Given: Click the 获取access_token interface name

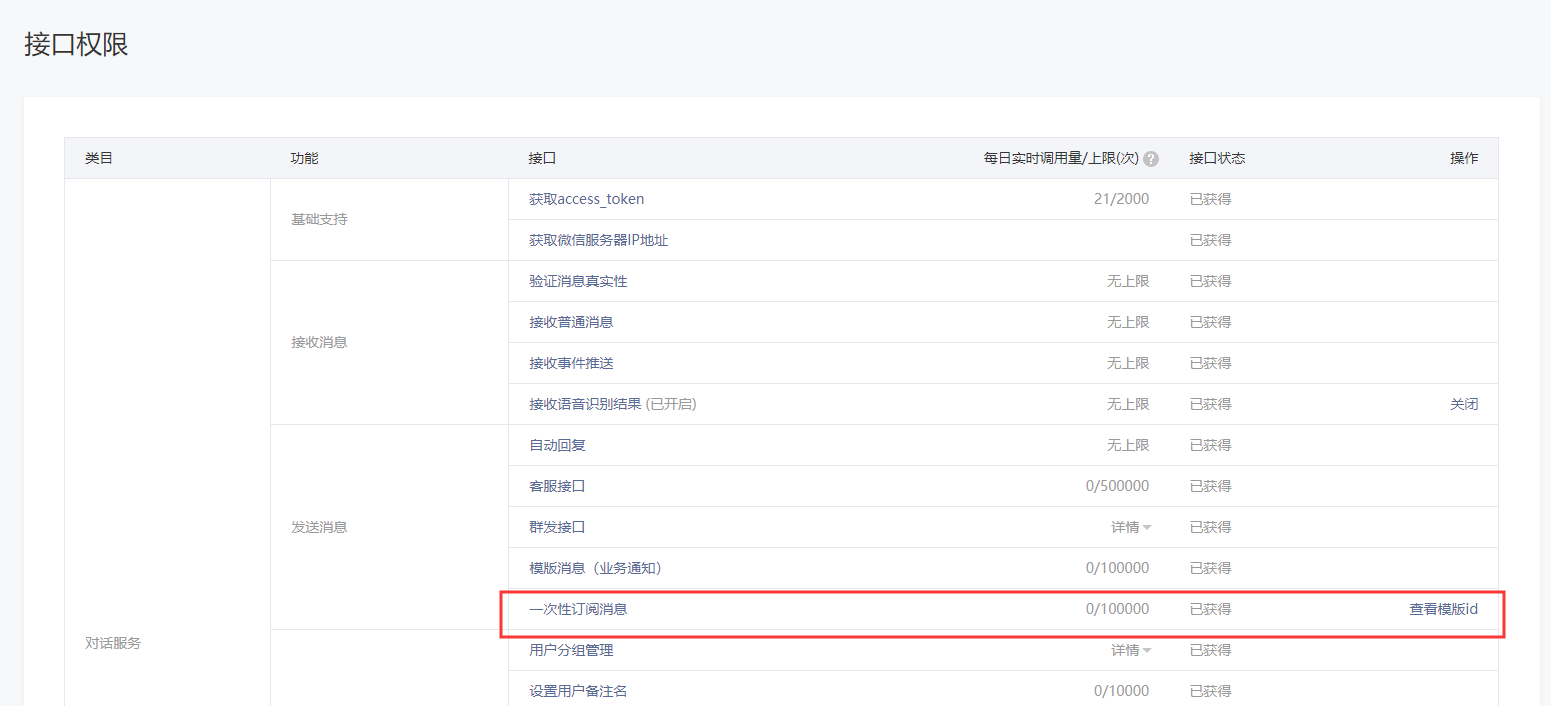Looking at the screenshot, I should coord(586,199).
